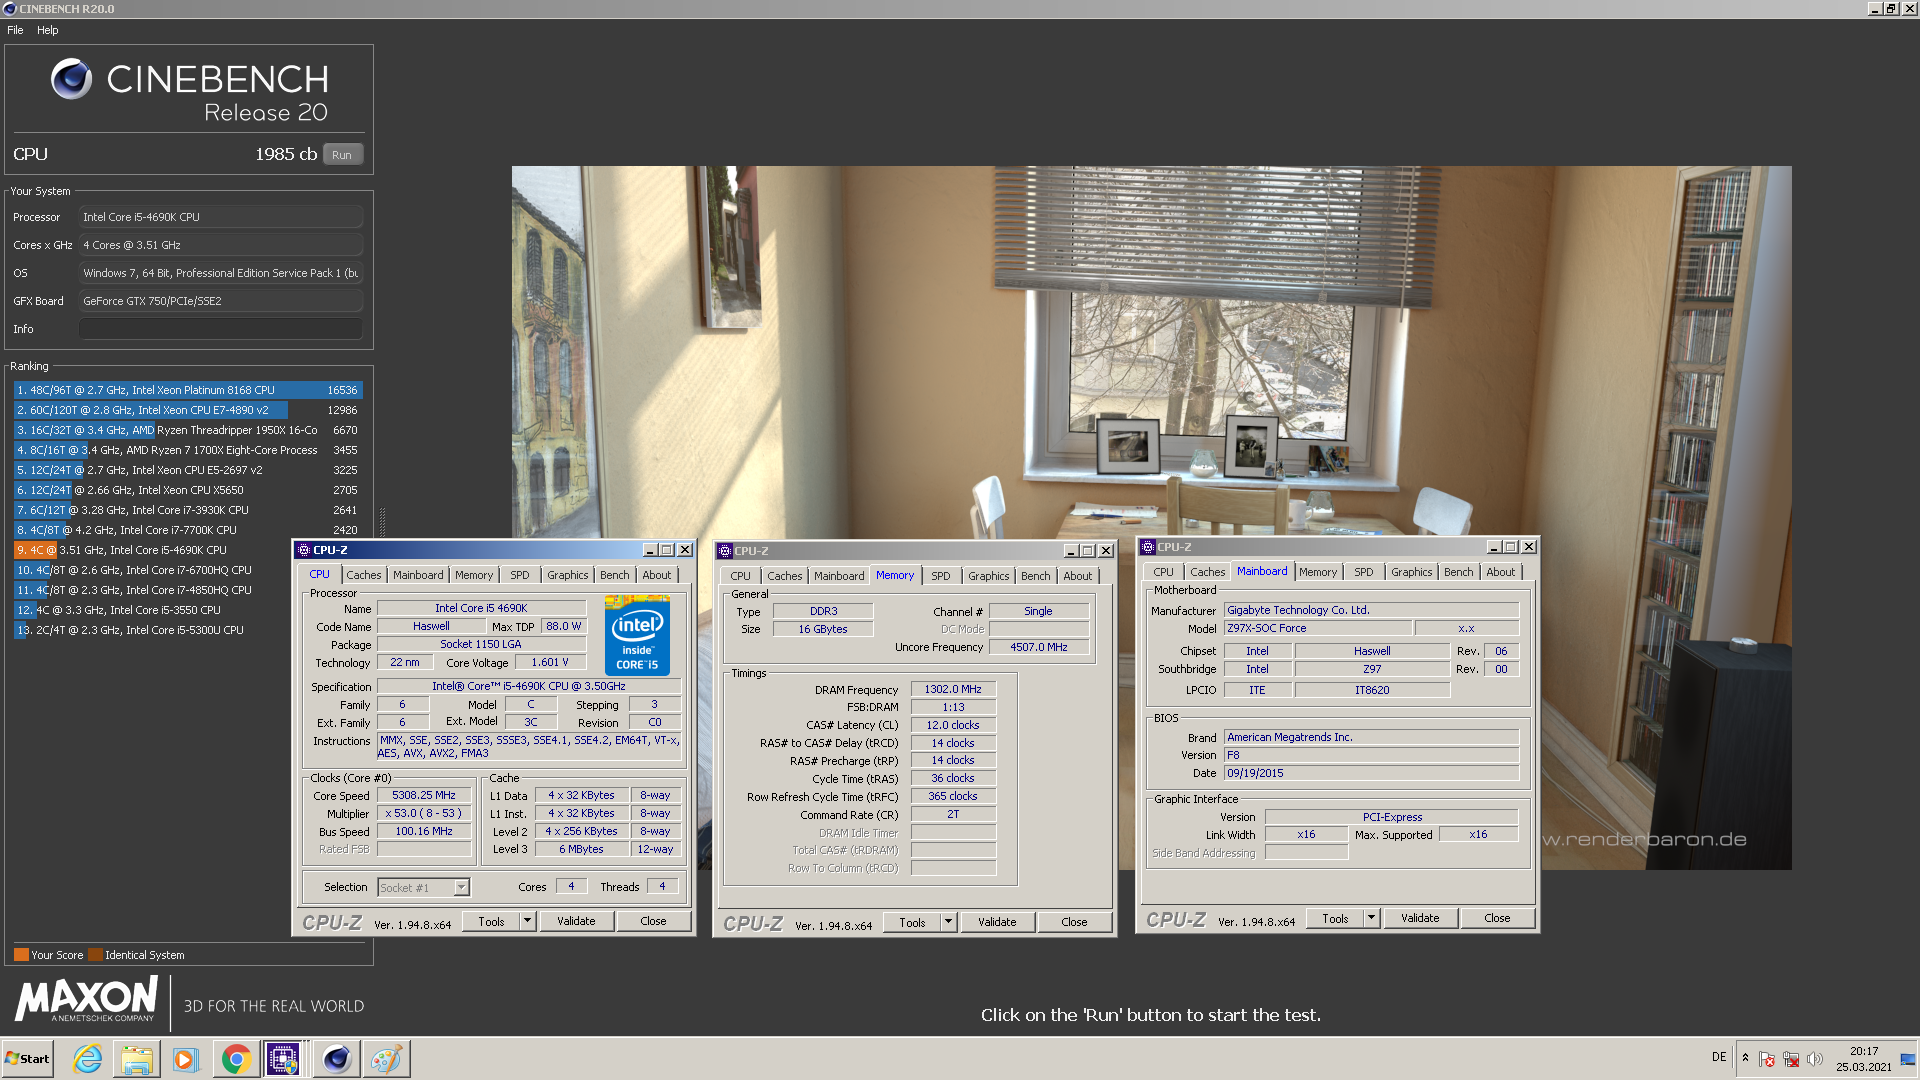Click Tools button in Mainboard-tab CPU-Z window

coord(1336,918)
